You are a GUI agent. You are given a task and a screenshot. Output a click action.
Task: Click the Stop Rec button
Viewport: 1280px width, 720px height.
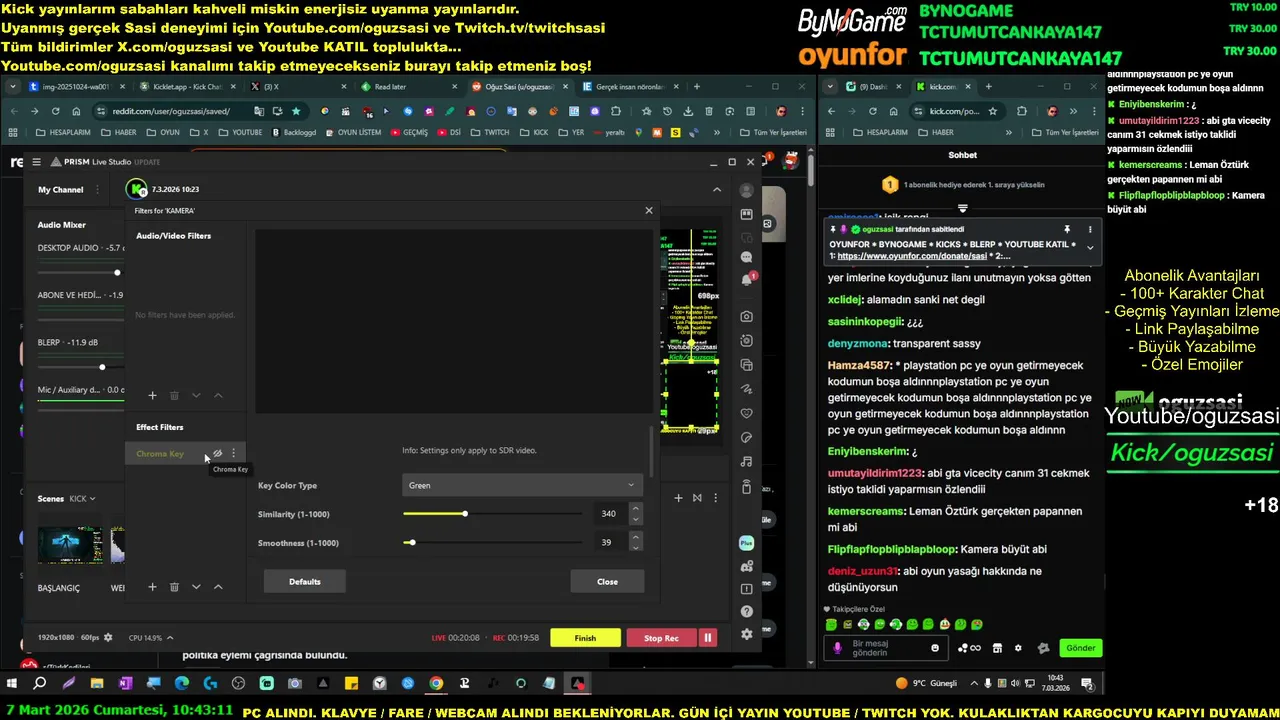pyautogui.click(x=661, y=638)
